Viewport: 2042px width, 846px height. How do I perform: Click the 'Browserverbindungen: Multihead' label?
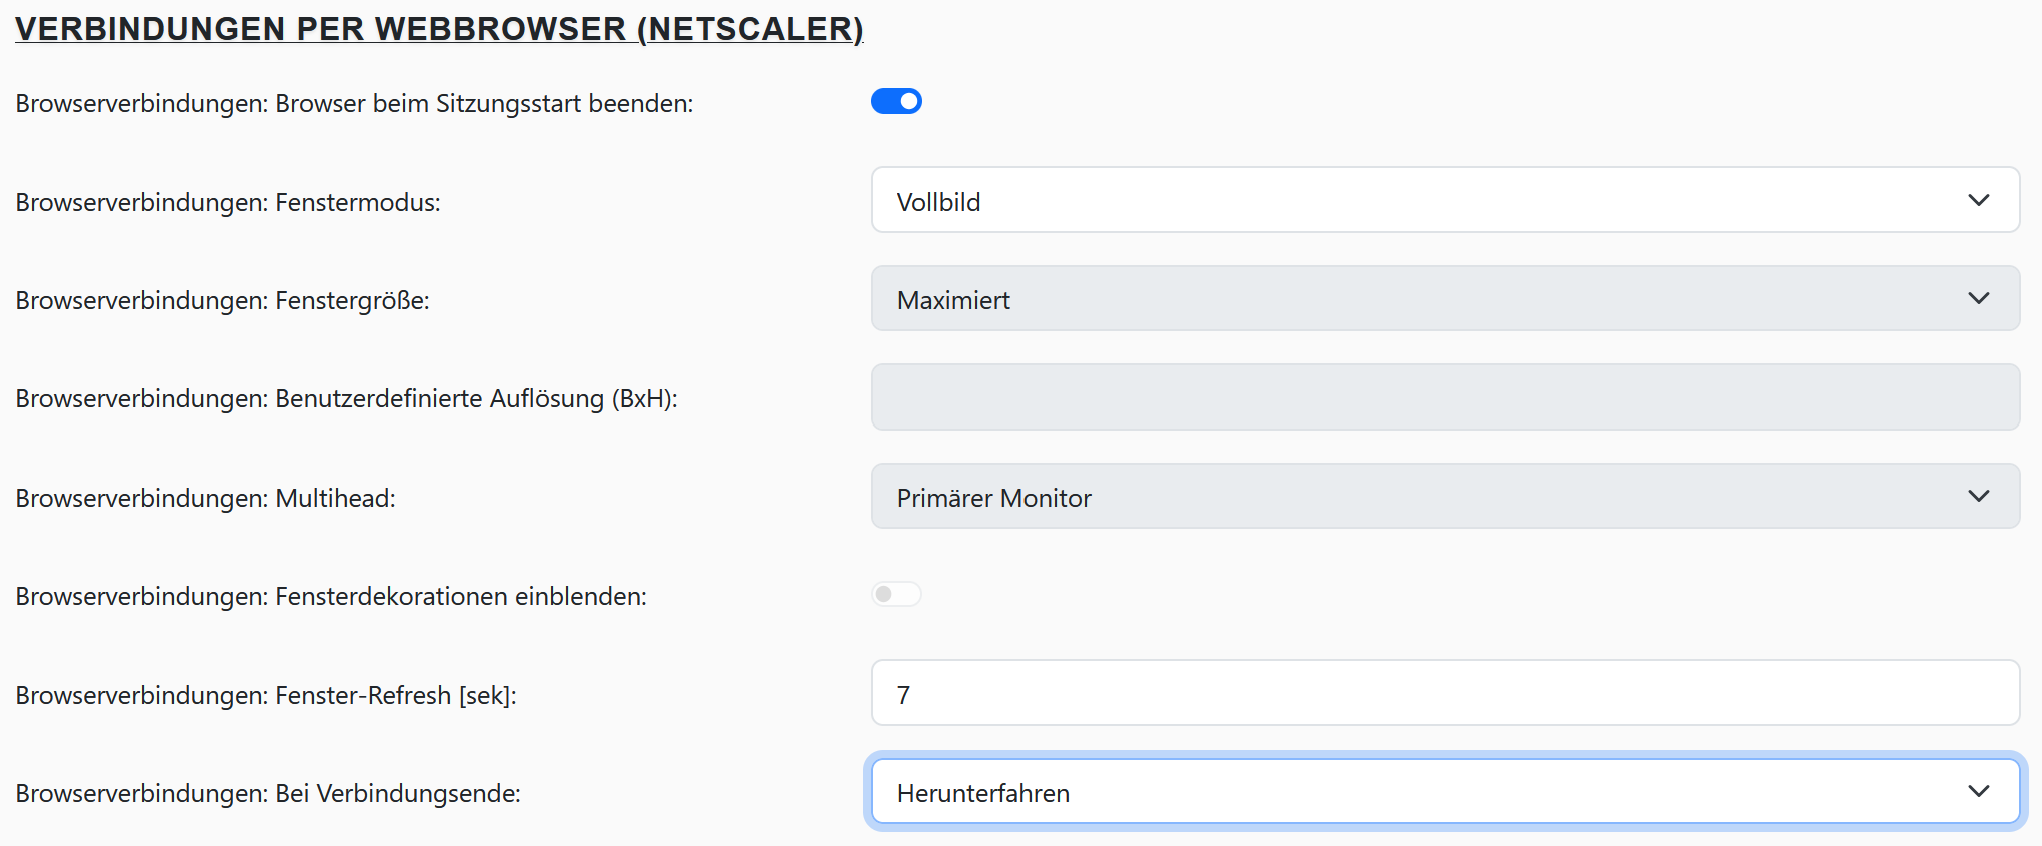205,499
